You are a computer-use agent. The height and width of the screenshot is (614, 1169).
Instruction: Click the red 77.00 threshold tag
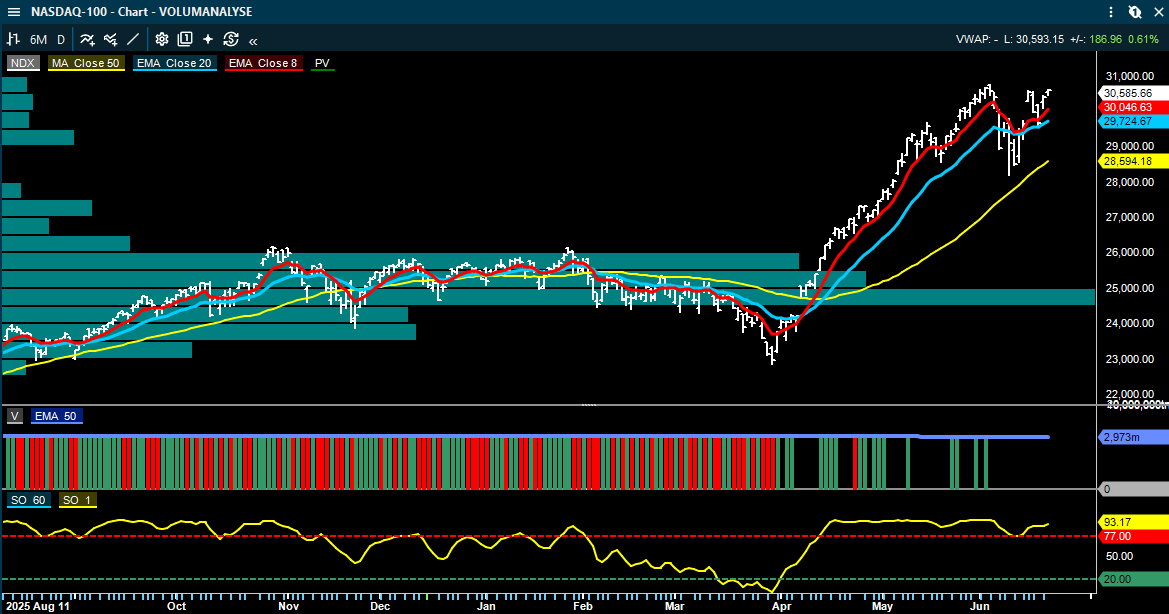pyautogui.click(x=1132, y=537)
